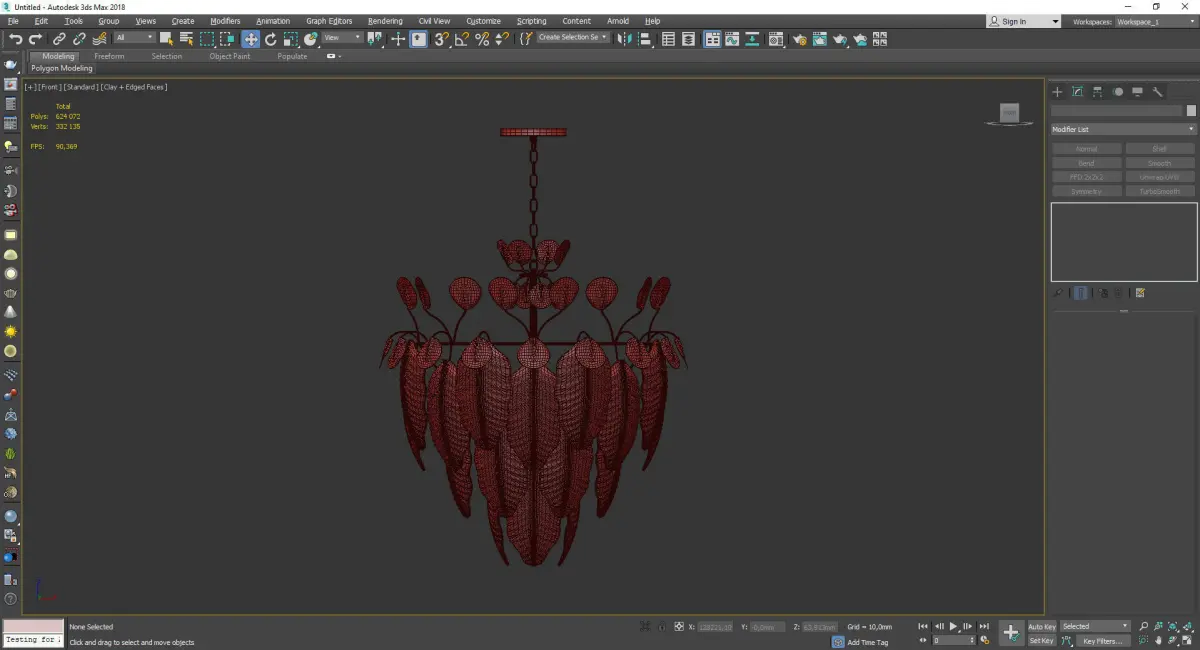Open the Utilities wrench panel tab
This screenshot has width=1200, height=650.
coord(1157,92)
